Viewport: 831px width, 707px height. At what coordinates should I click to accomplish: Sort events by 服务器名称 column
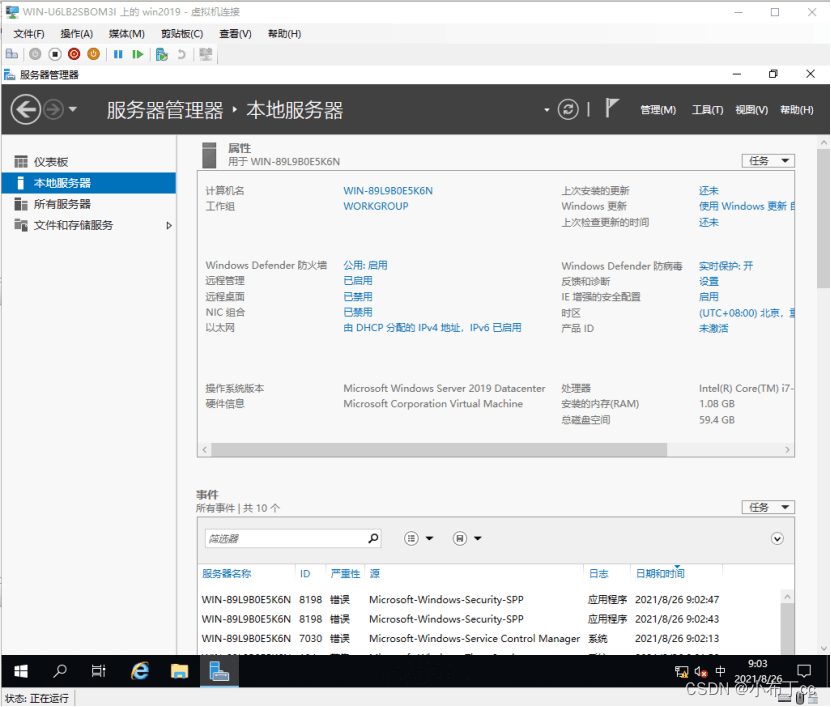[226, 573]
